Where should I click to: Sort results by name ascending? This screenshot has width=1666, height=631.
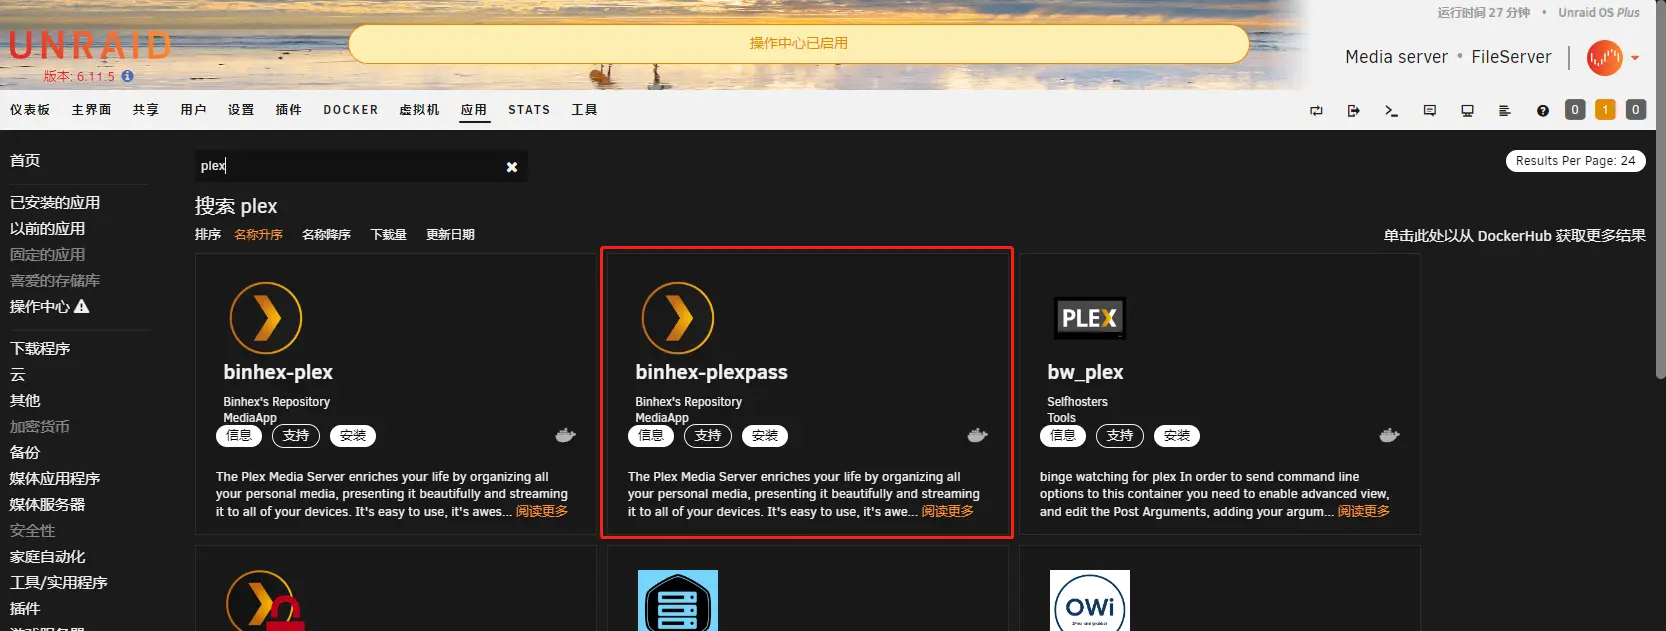point(258,235)
